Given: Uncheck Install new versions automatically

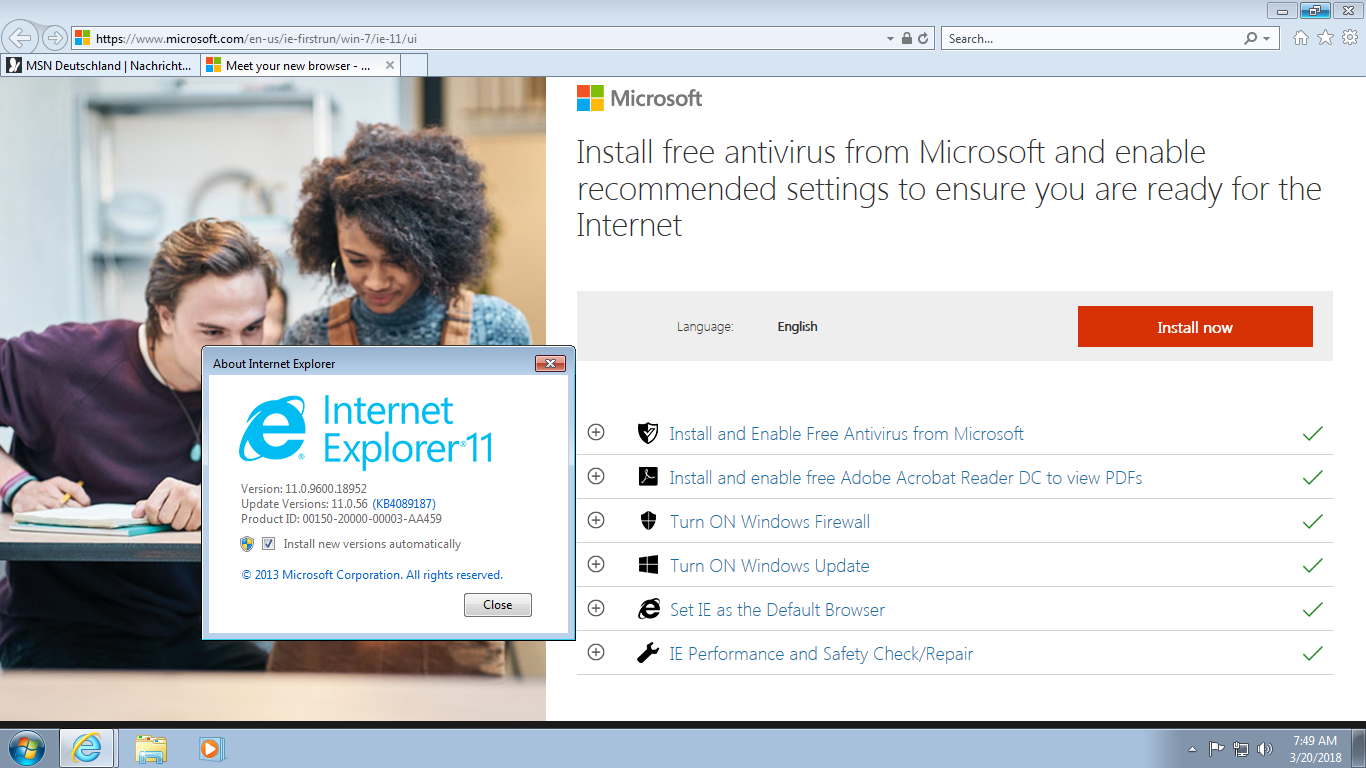Looking at the screenshot, I should pos(268,544).
